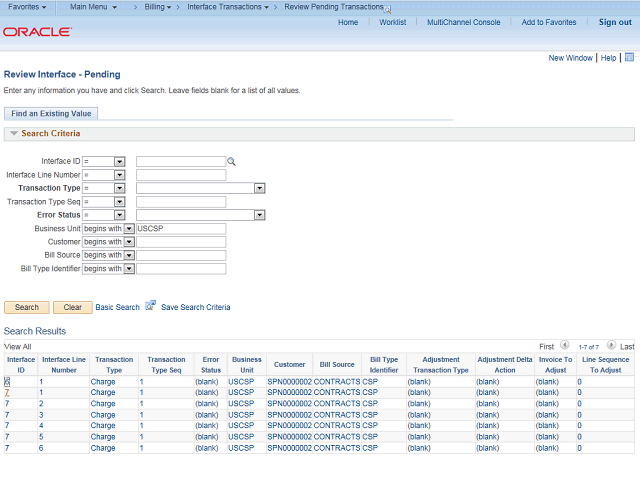The height and width of the screenshot is (480, 640).
Task: Open the Business Unit operator dropdown
Action: 129,228
